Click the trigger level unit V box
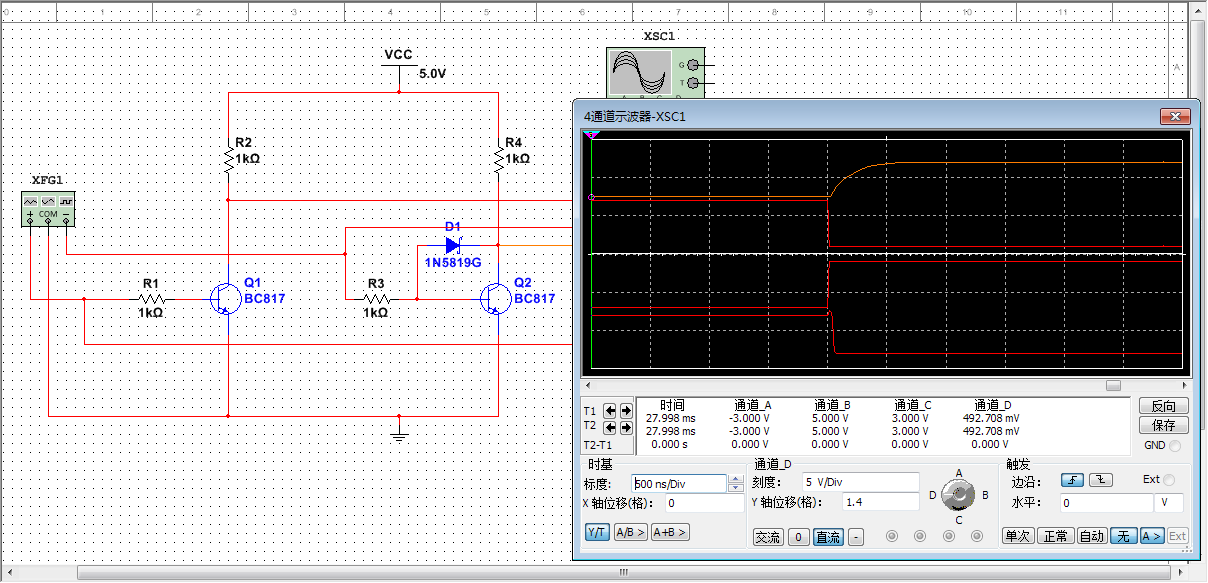Screen dimensions: 1208x583 [x=1169, y=503]
